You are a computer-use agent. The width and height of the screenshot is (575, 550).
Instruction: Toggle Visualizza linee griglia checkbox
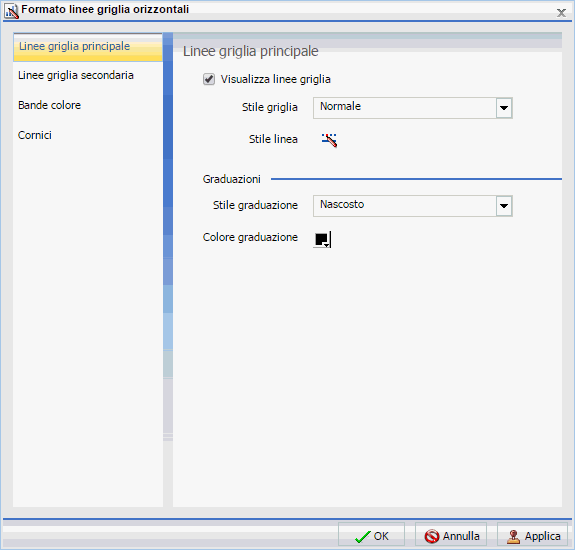click(x=209, y=79)
